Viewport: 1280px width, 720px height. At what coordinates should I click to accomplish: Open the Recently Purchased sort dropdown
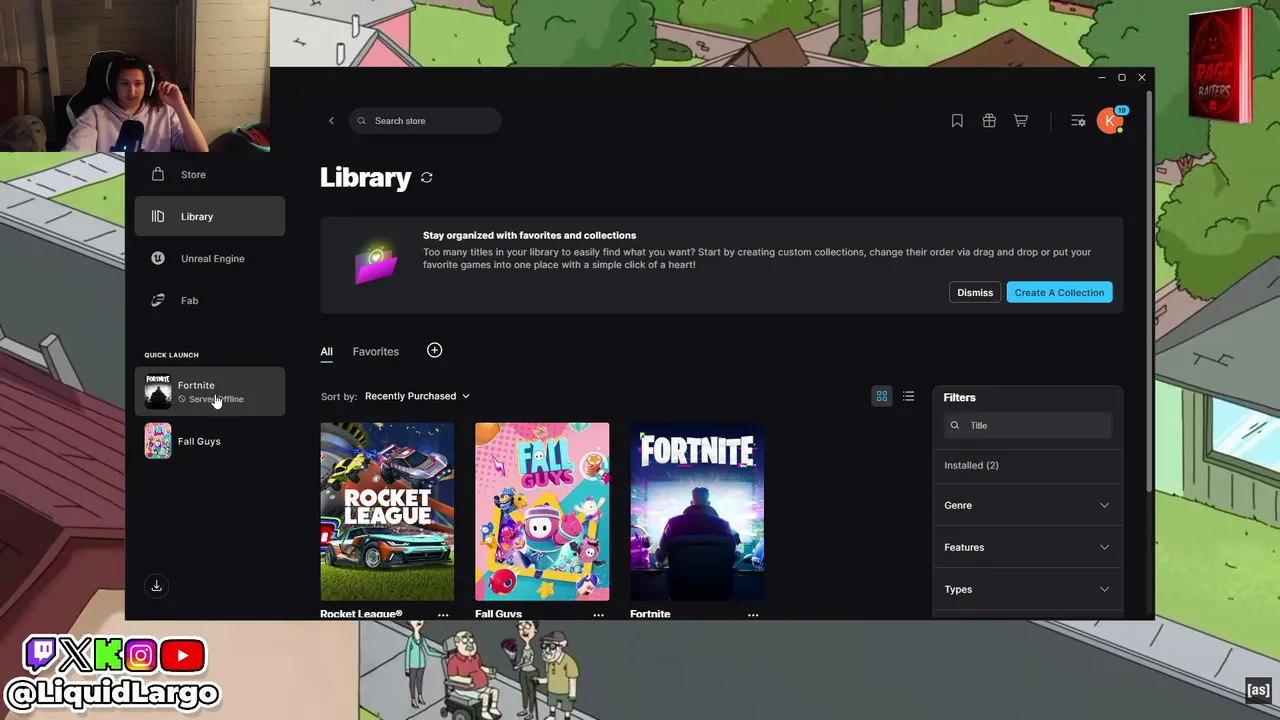417,396
